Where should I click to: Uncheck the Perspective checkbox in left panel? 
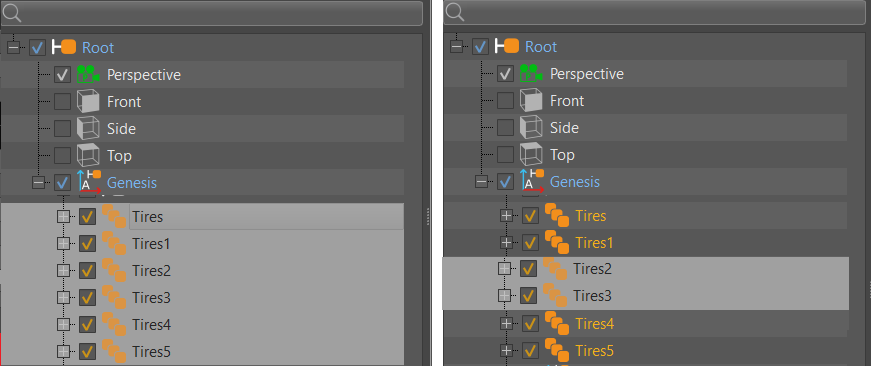62,74
